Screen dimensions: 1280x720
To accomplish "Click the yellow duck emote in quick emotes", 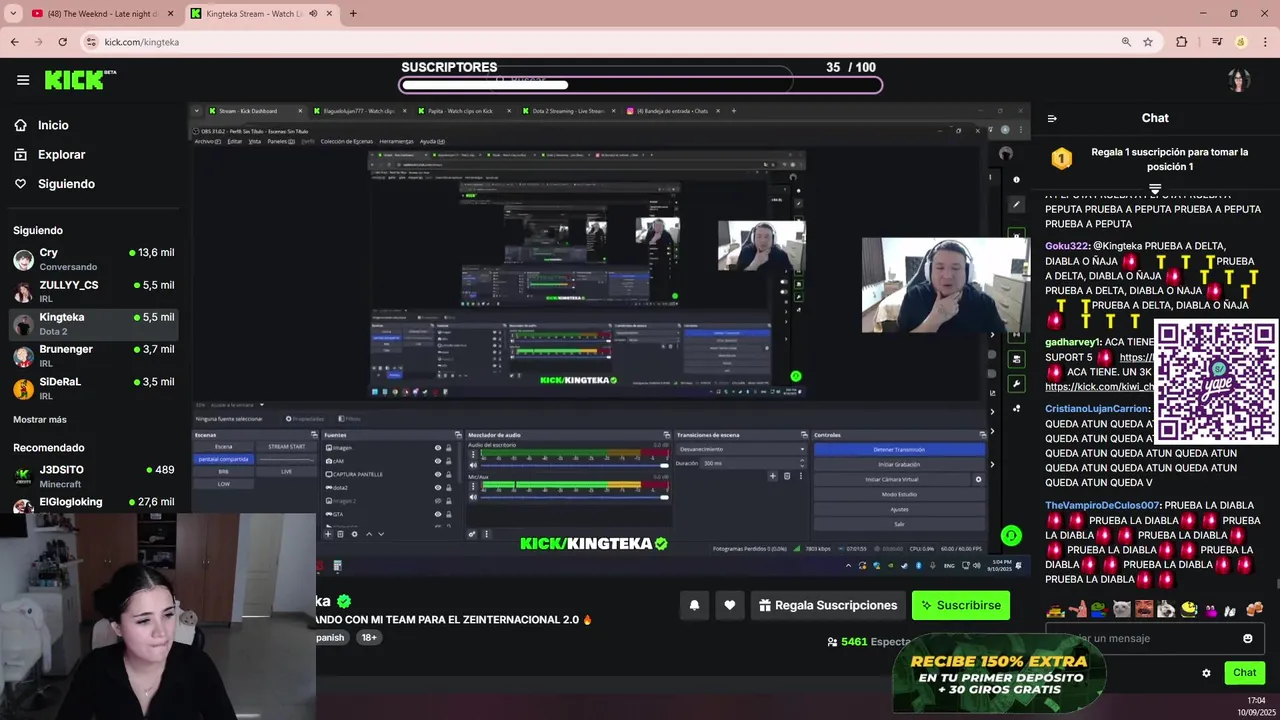I will (1188, 609).
